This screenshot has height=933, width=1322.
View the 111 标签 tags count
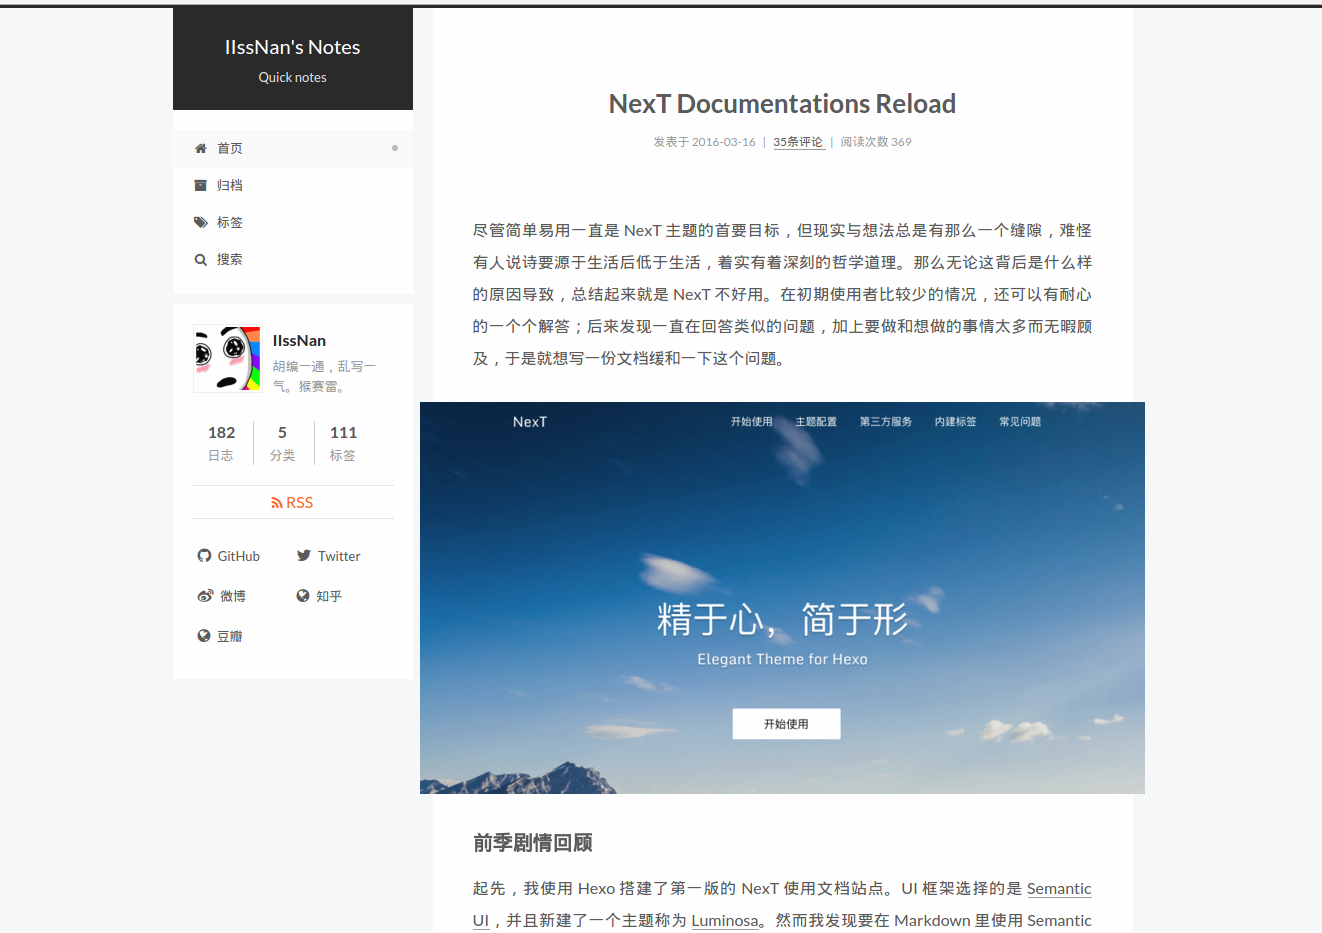[x=343, y=443]
